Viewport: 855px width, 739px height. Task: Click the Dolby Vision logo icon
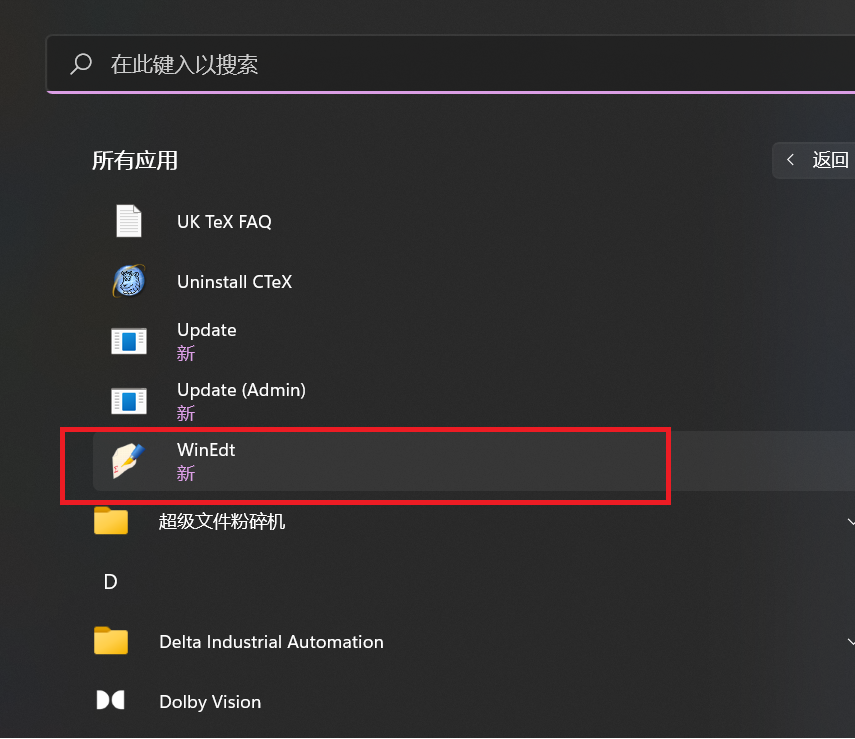pyautogui.click(x=111, y=701)
